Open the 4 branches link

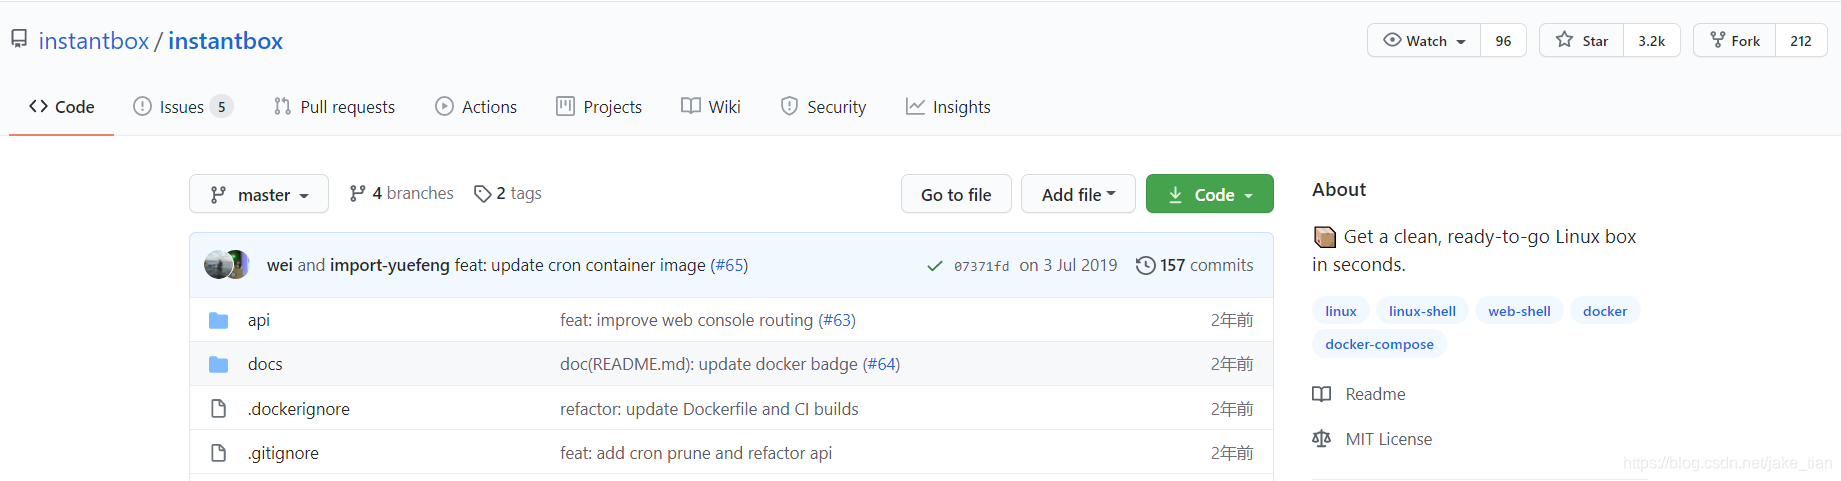pyautogui.click(x=401, y=193)
